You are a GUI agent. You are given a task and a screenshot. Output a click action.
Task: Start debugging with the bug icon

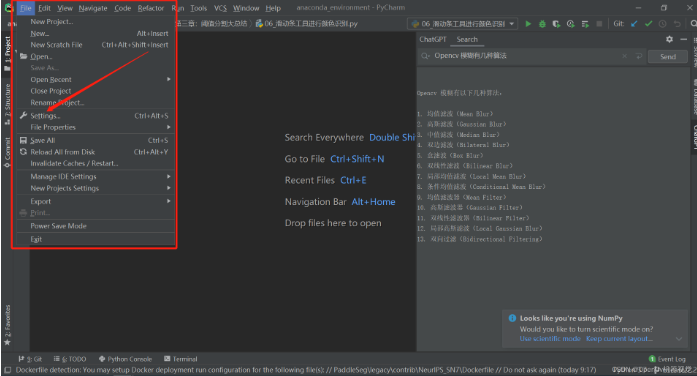pyautogui.click(x=542, y=24)
